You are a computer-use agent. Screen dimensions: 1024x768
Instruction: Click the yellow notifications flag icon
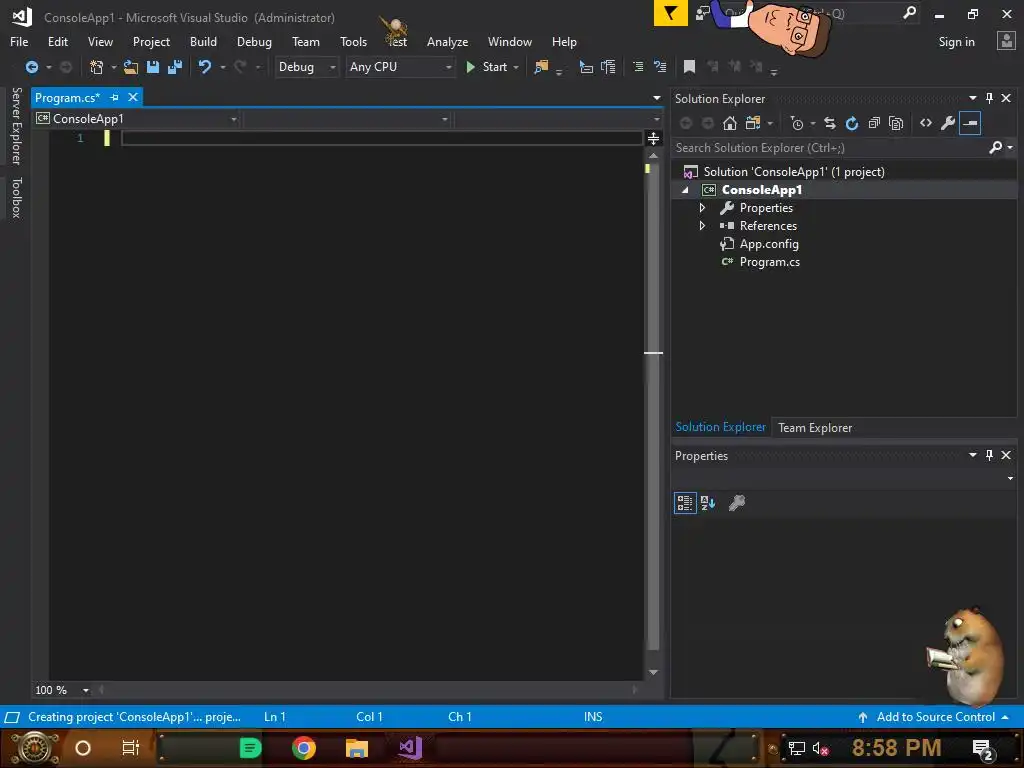point(671,13)
